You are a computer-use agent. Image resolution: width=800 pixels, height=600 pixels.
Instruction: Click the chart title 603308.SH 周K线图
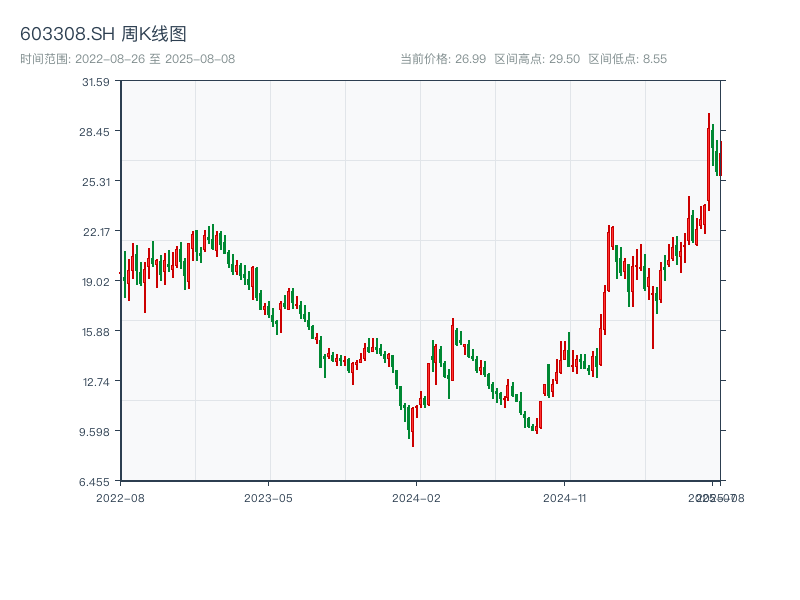point(103,34)
